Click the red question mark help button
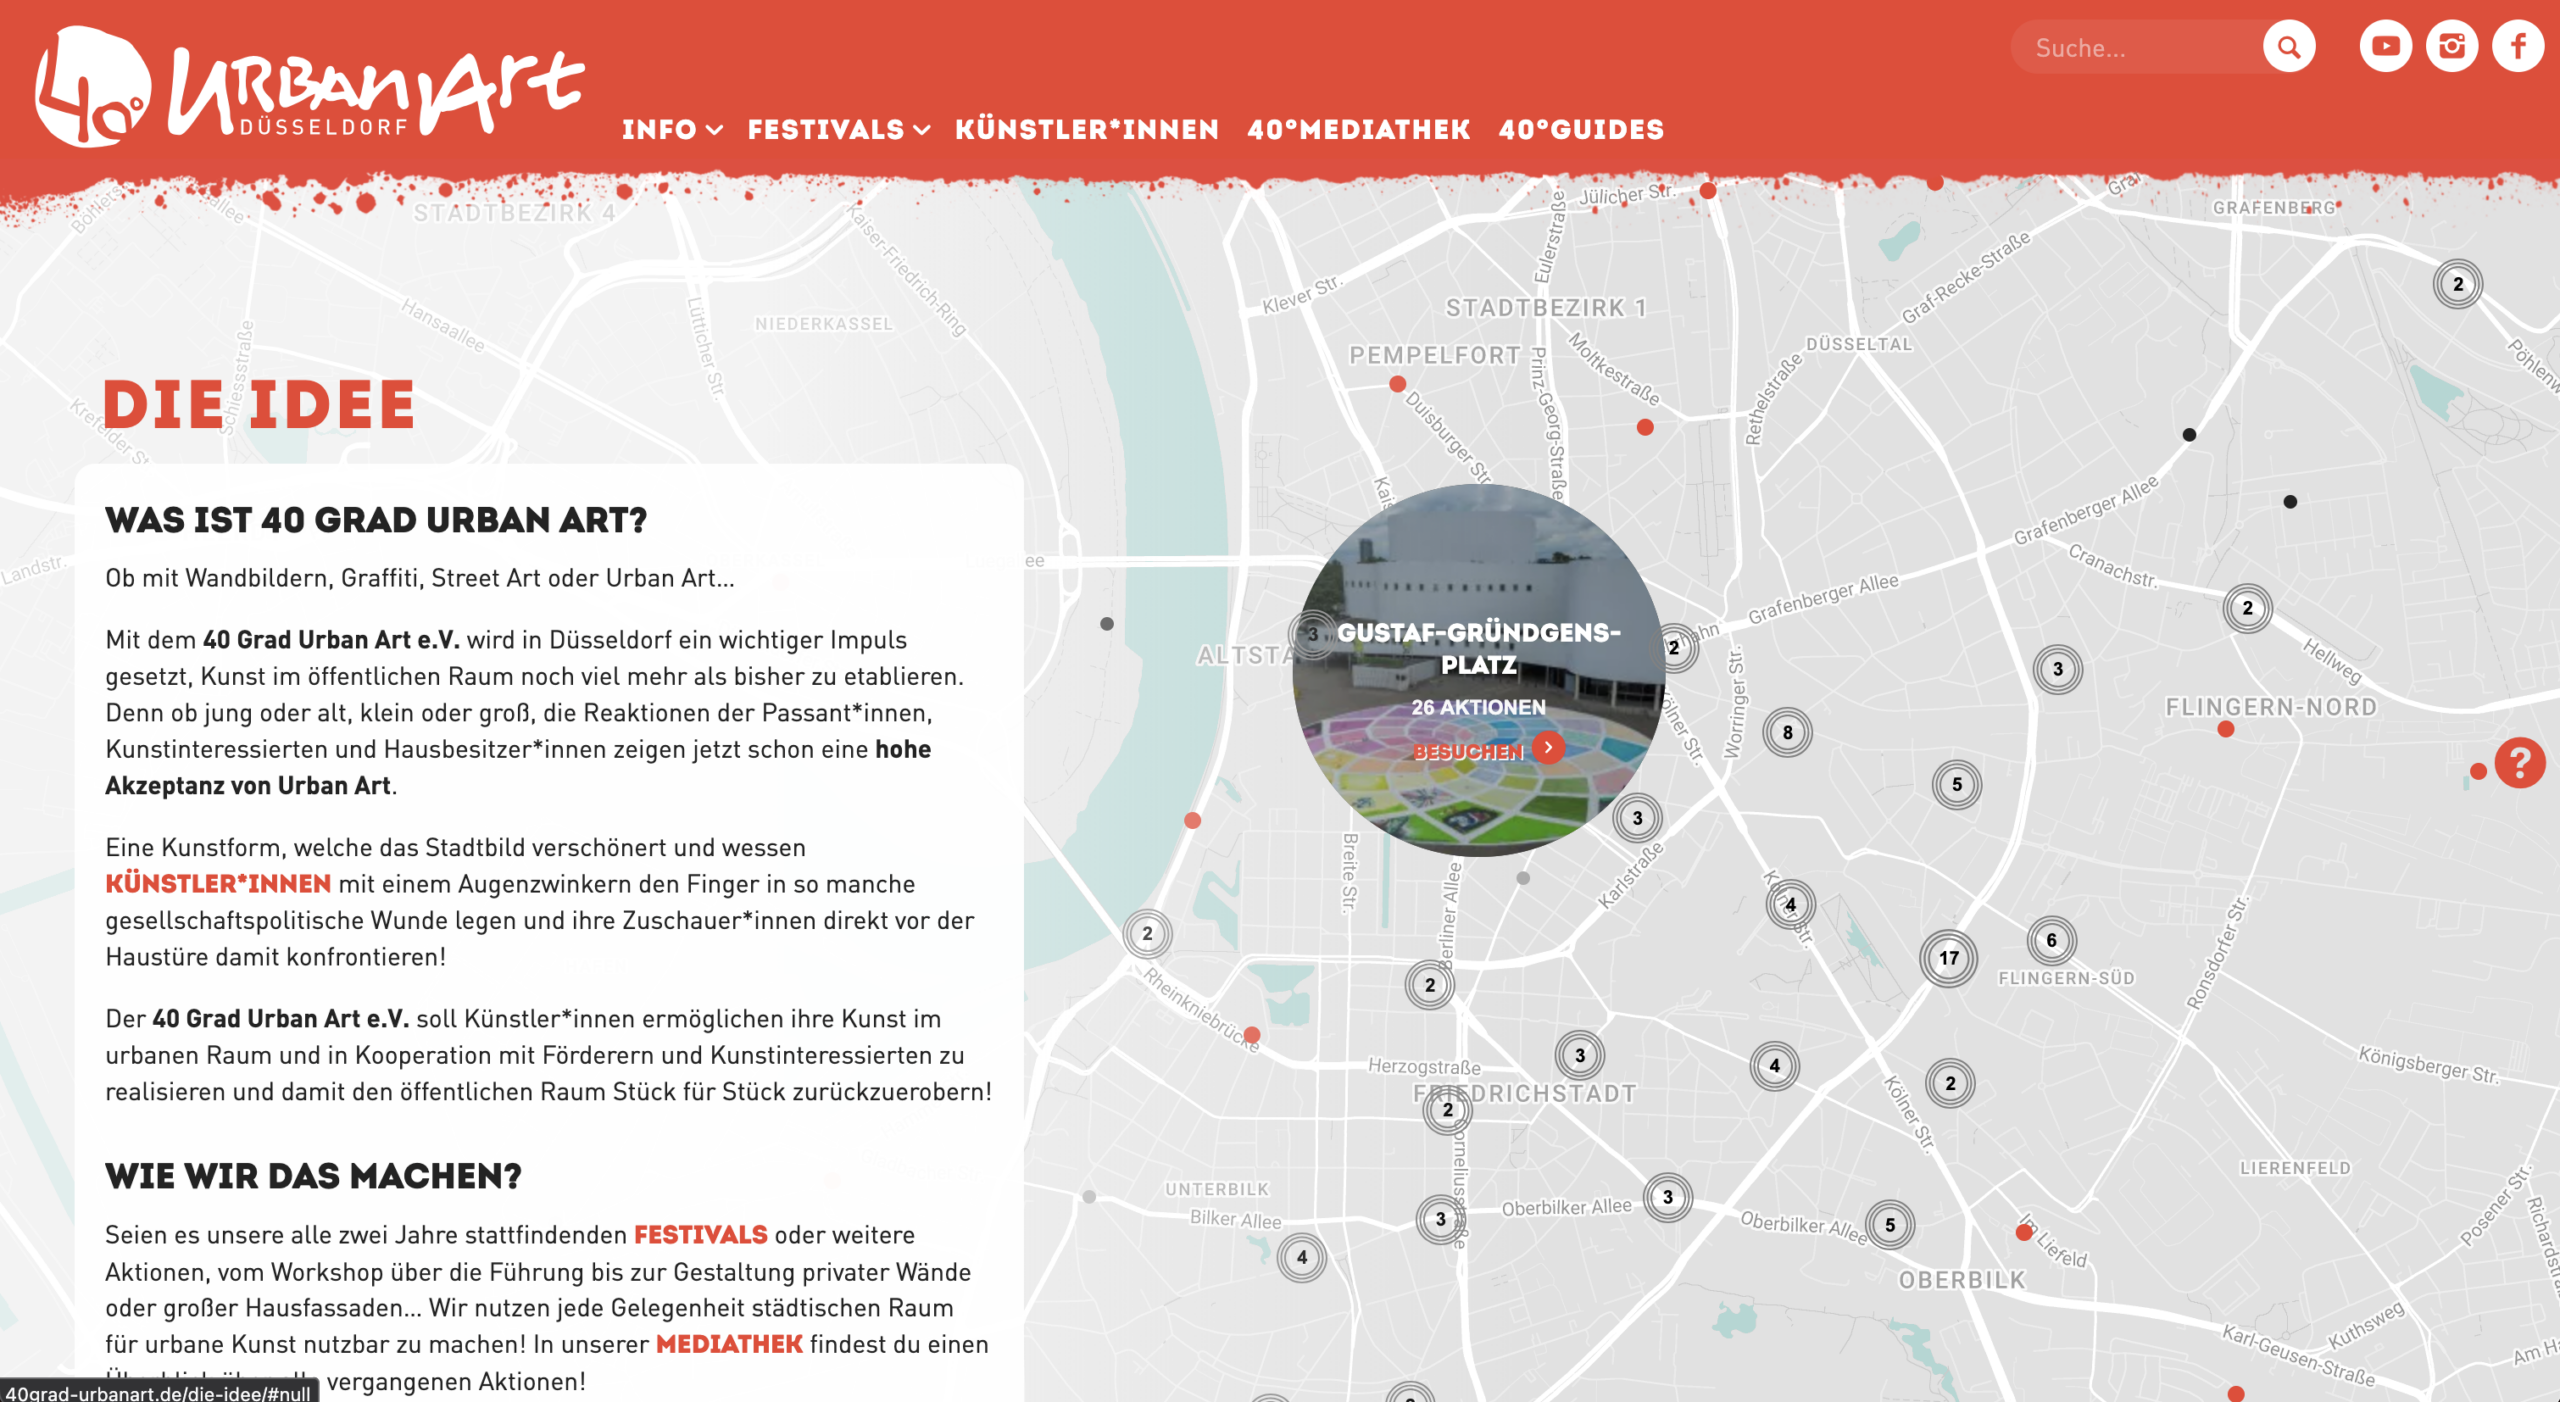 coord(2519,763)
